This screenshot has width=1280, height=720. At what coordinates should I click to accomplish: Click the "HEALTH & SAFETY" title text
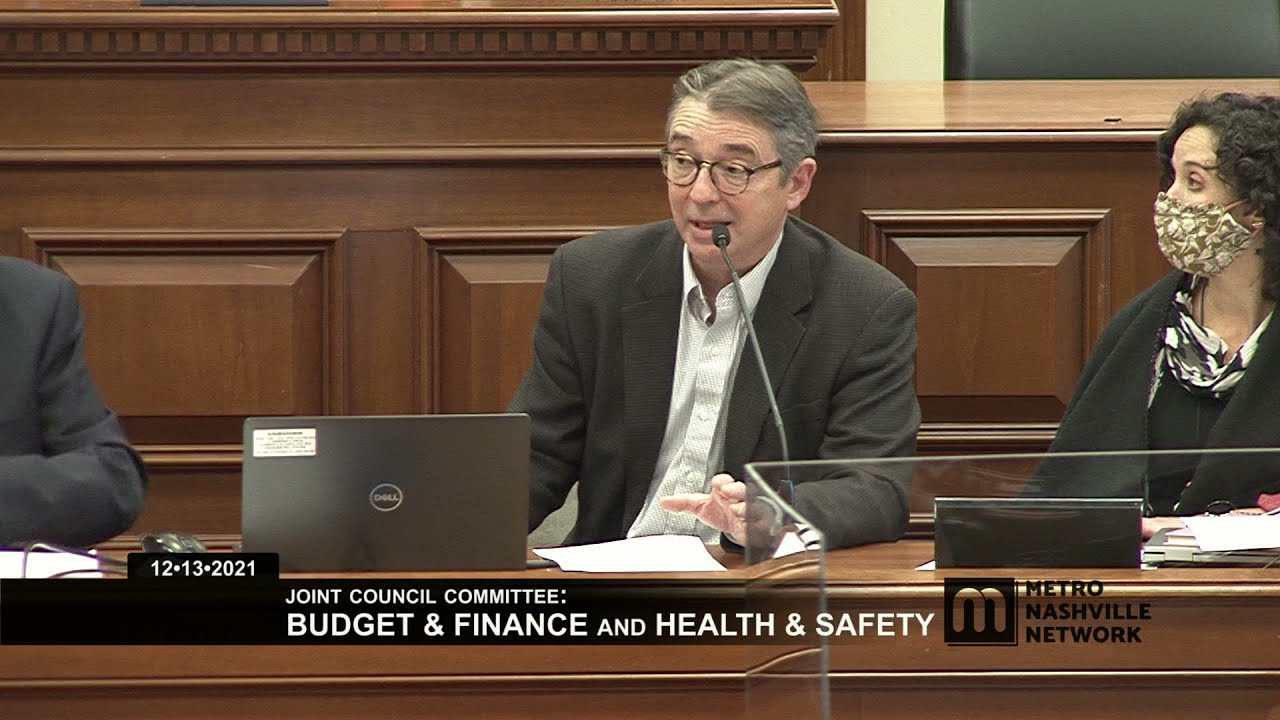[794, 625]
